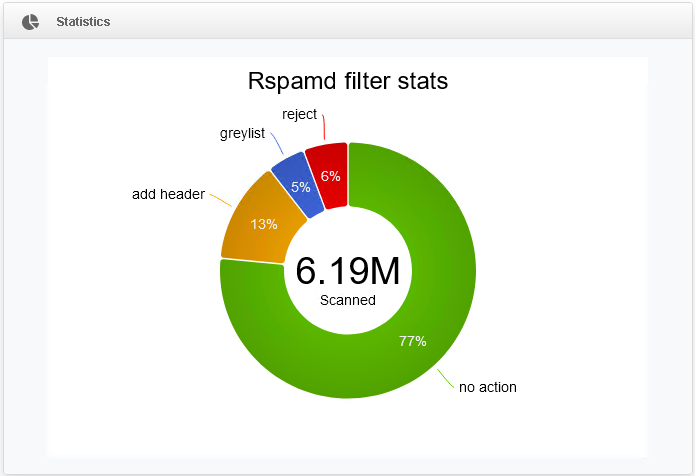Viewport: 695px width, 476px height.
Task: Click the 77% value on the chart
Action: [x=412, y=341]
